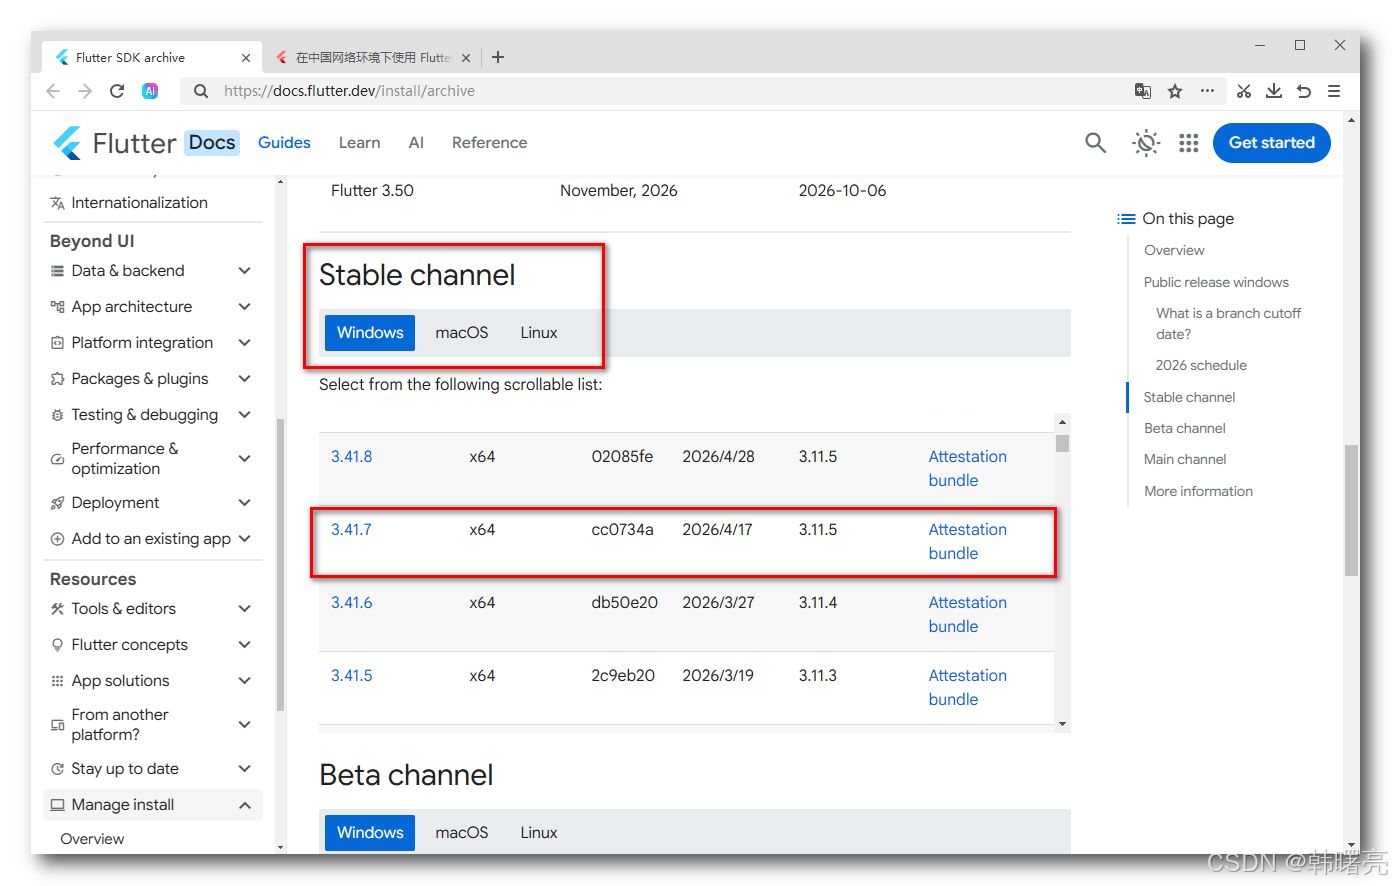The image size is (1392, 886).
Task: Click the Get started button
Action: click(1272, 143)
